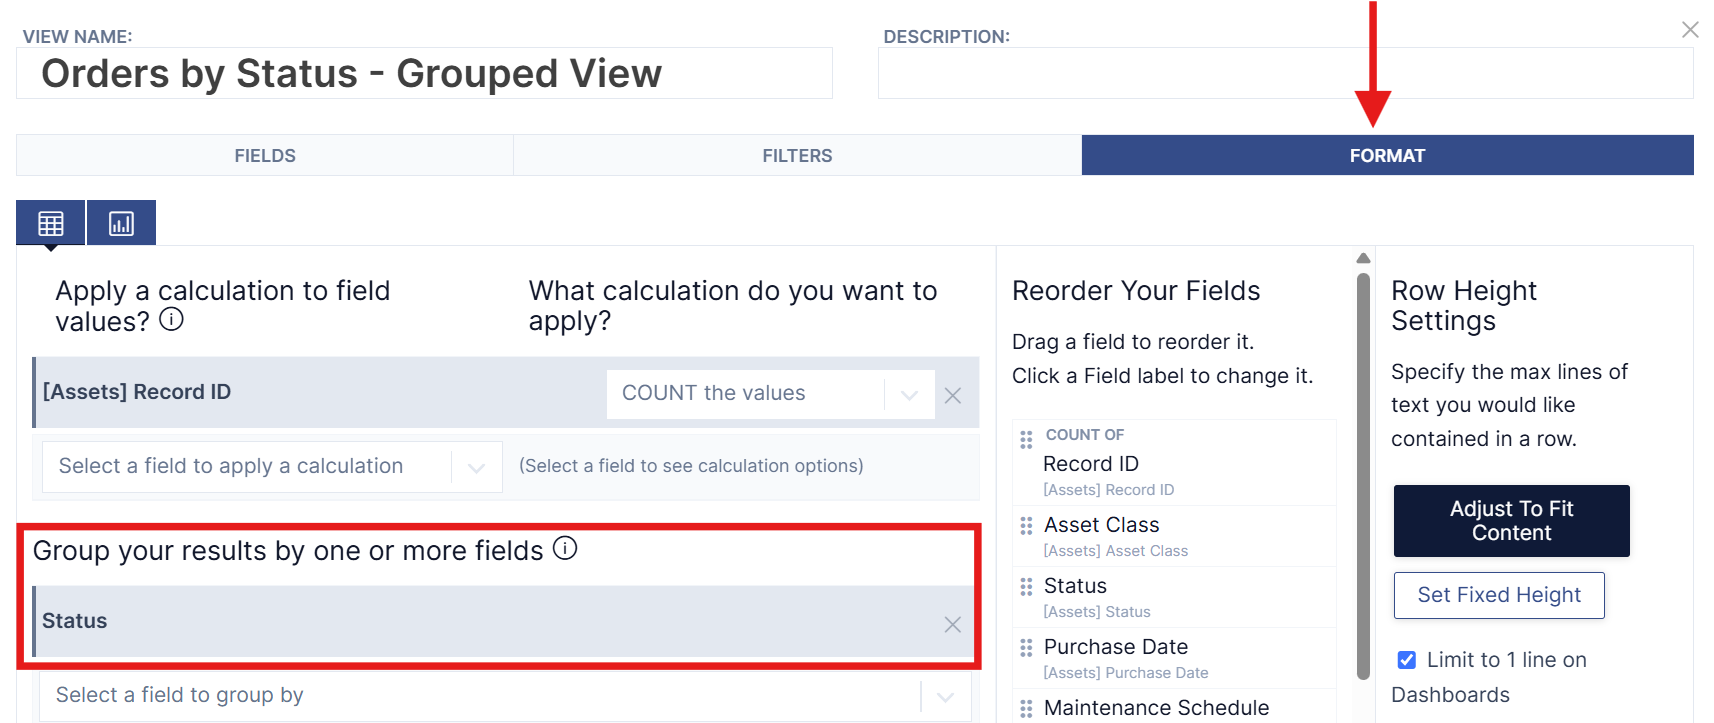Click Adjust To Fit Content button
The width and height of the screenshot is (1714, 723).
pos(1511,521)
